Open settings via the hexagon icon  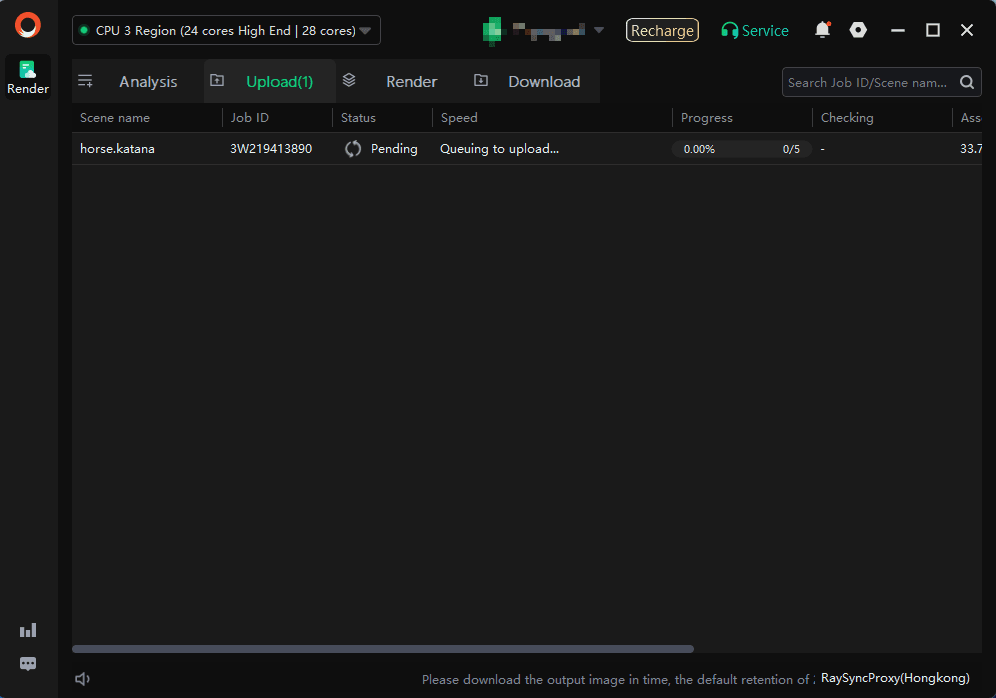pyautogui.click(x=858, y=30)
